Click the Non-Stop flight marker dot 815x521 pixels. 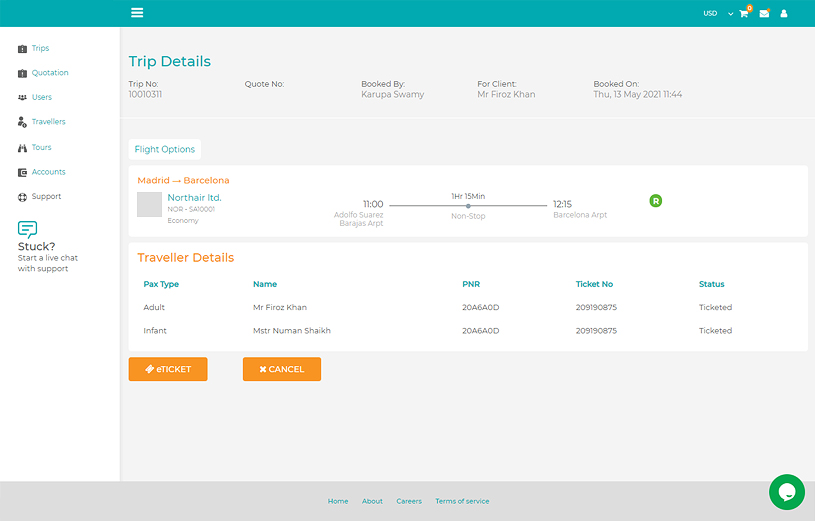point(468,206)
